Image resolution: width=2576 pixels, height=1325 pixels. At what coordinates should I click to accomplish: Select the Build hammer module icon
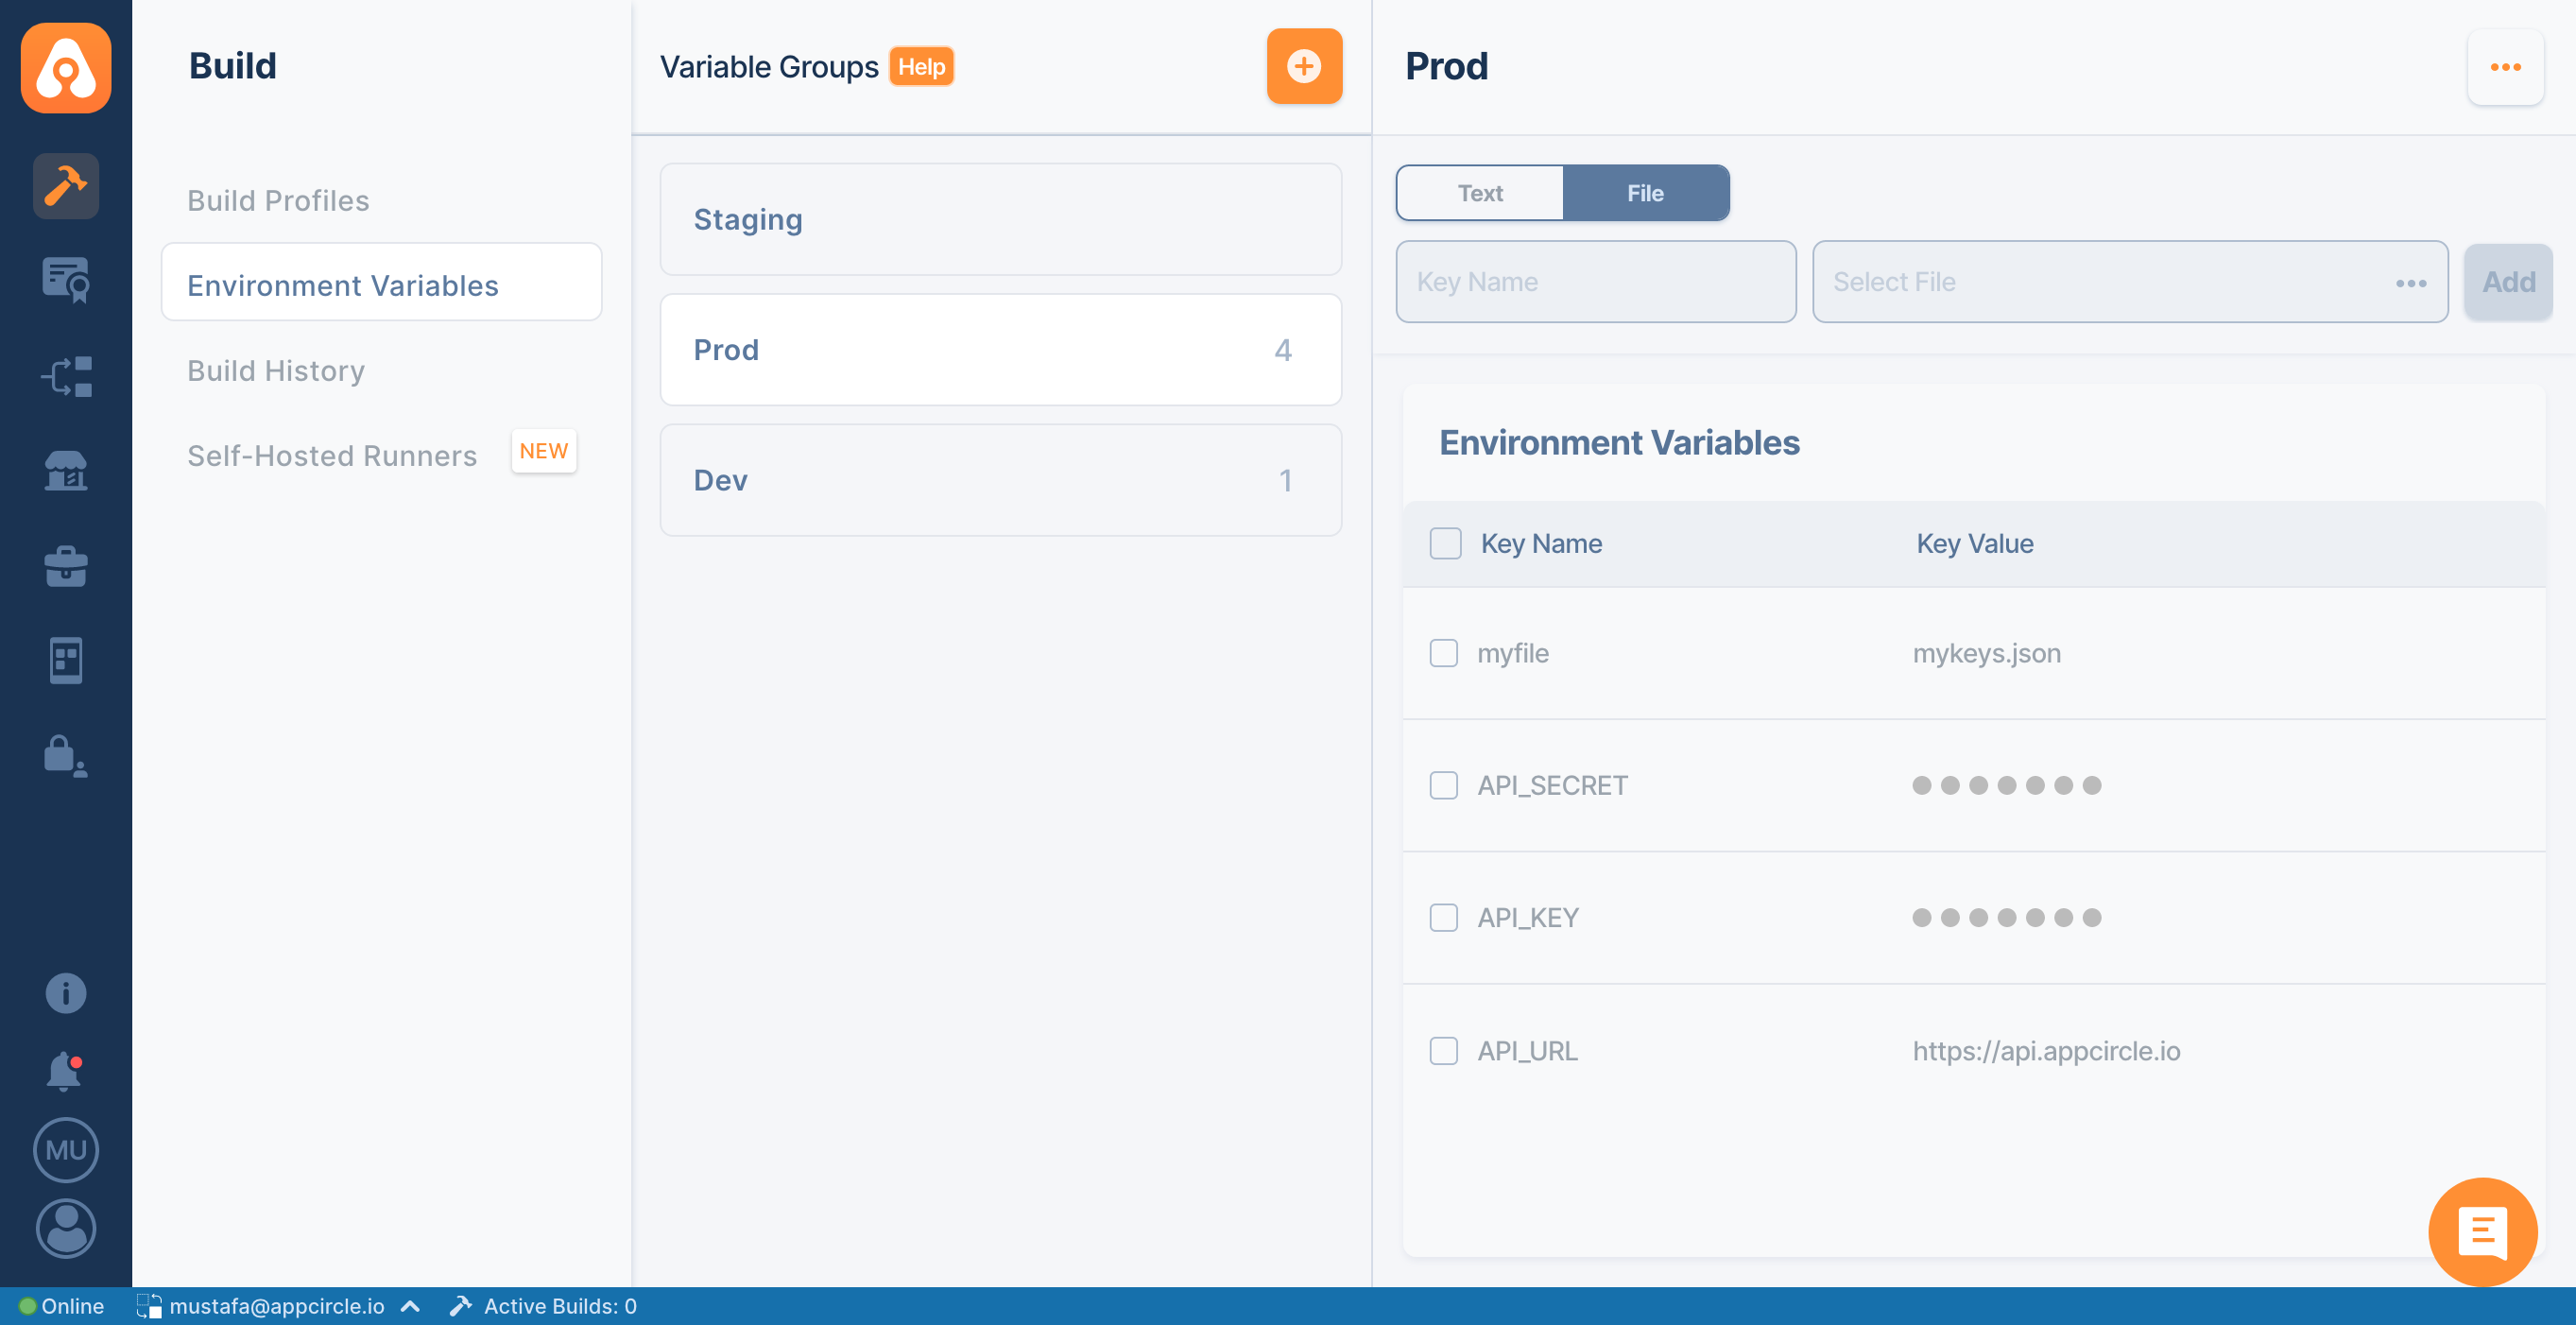(66, 185)
